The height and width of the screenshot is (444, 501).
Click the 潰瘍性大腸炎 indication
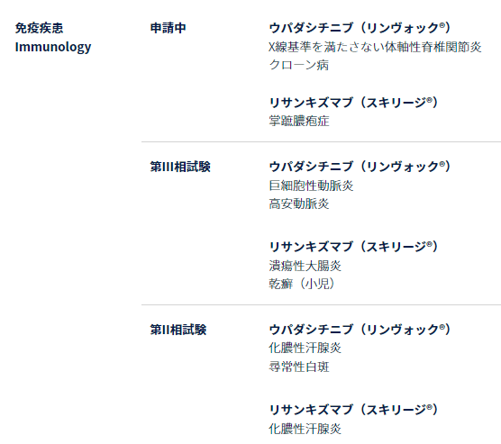pos(305,266)
